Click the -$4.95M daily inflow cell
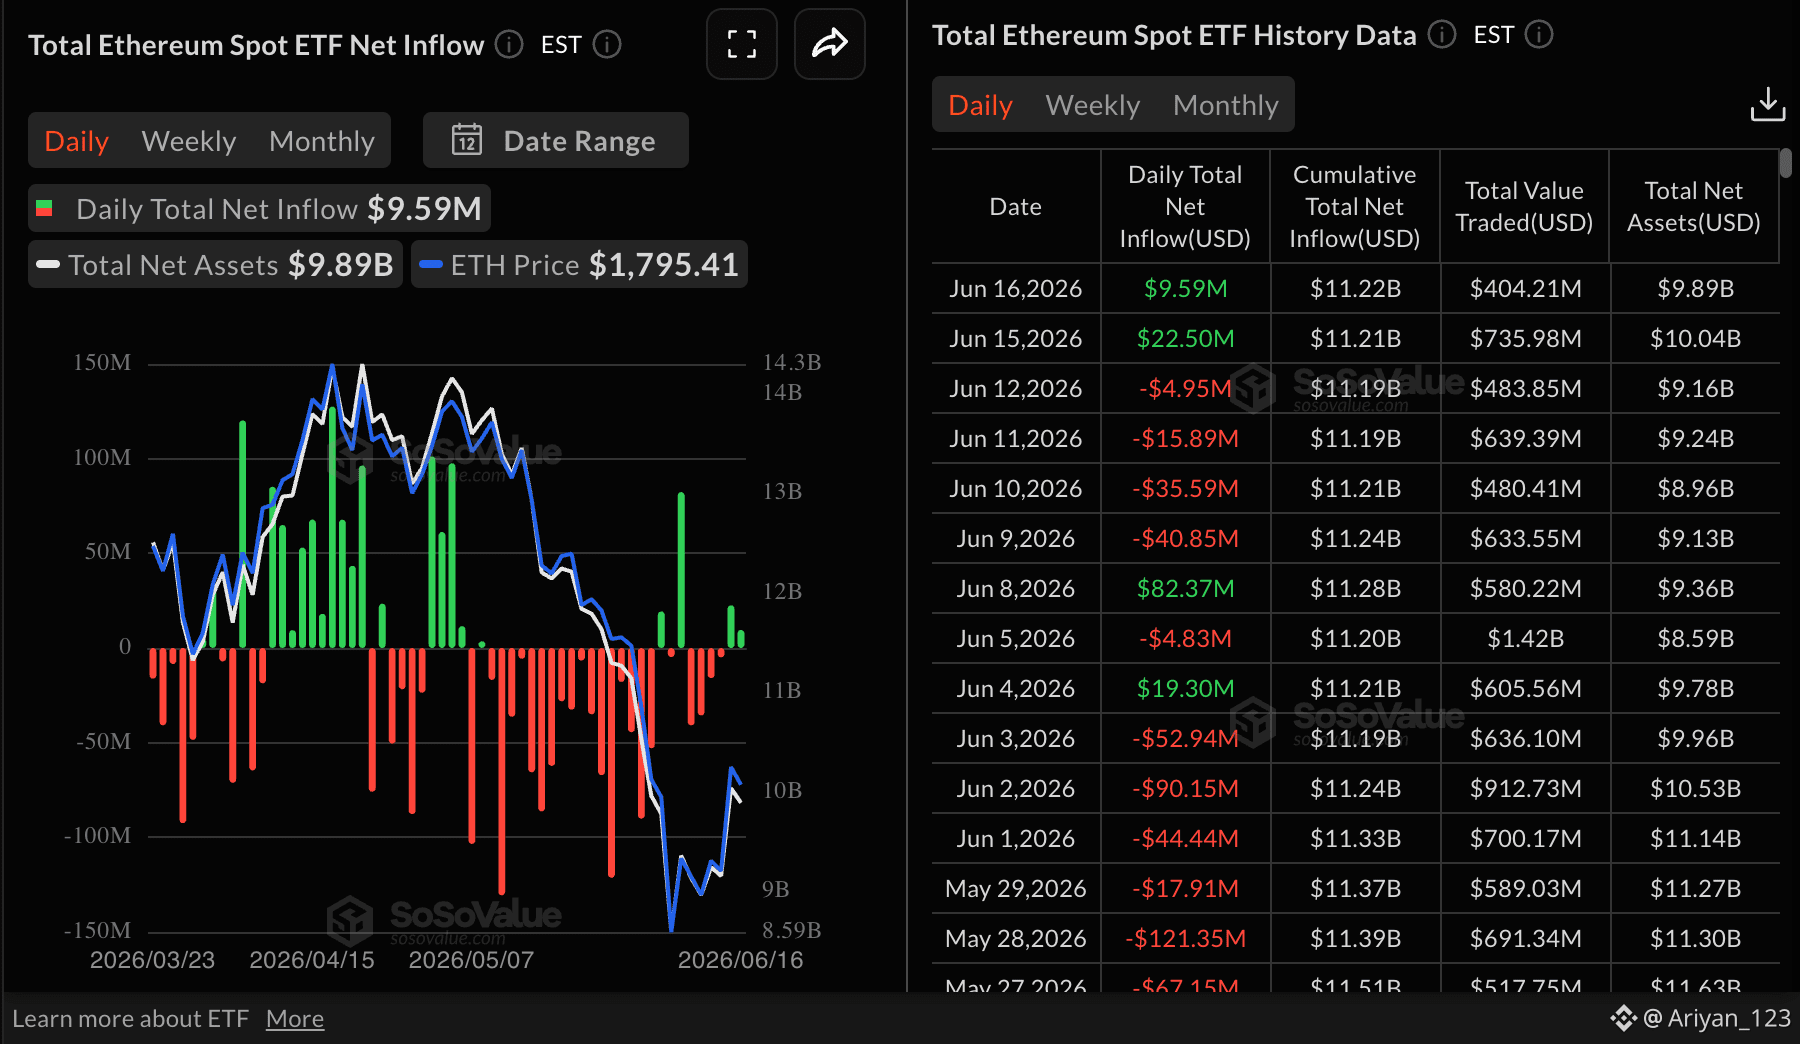This screenshot has height=1044, width=1800. click(1186, 388)
